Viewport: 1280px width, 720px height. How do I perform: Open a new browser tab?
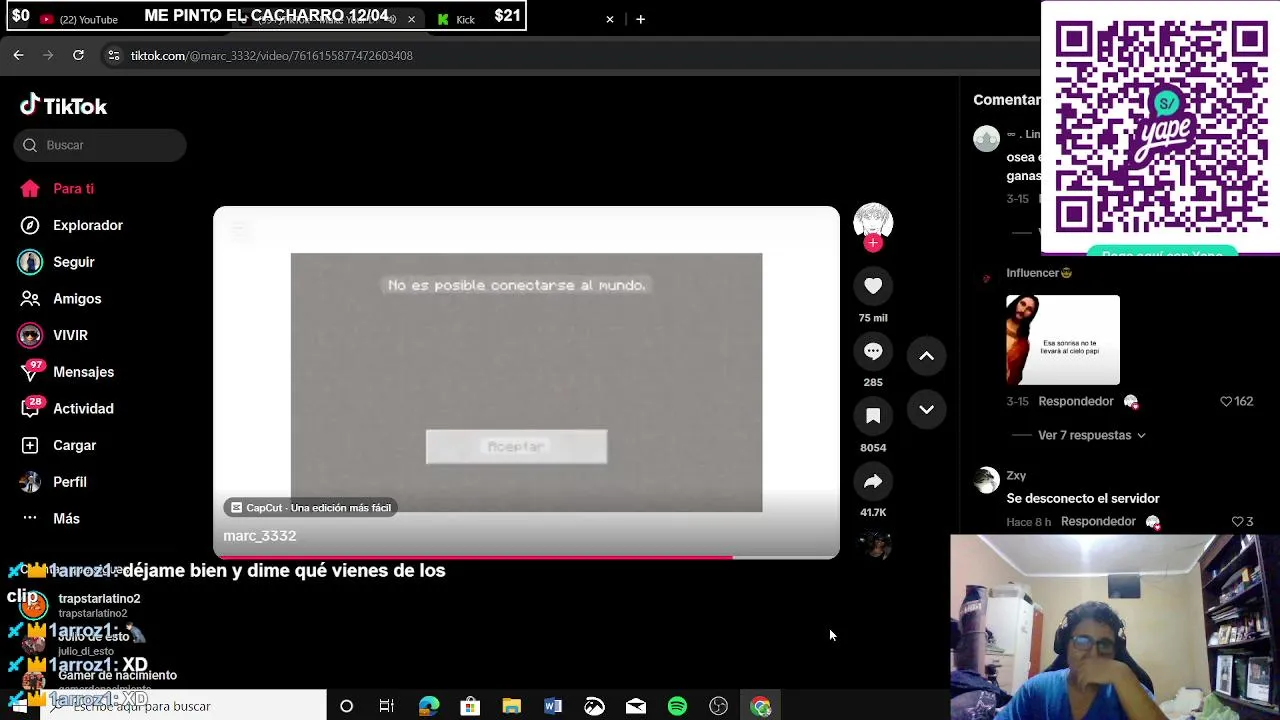(640, 19)
